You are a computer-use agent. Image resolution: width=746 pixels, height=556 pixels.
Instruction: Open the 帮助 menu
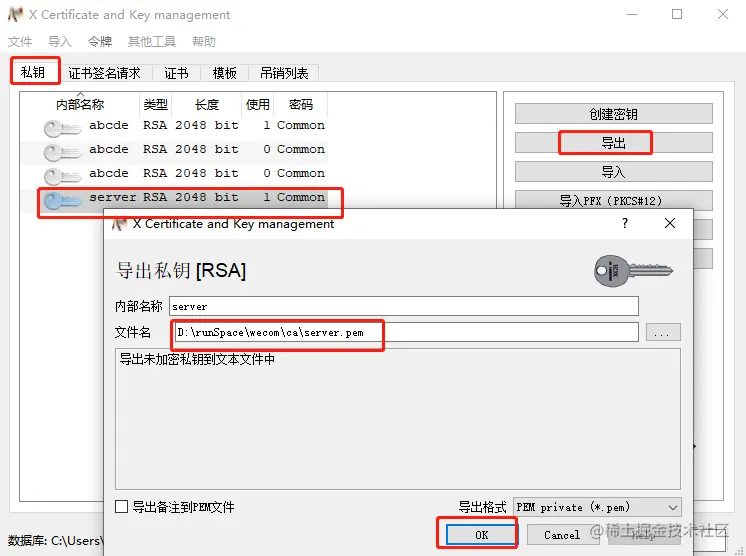point(204,42)
